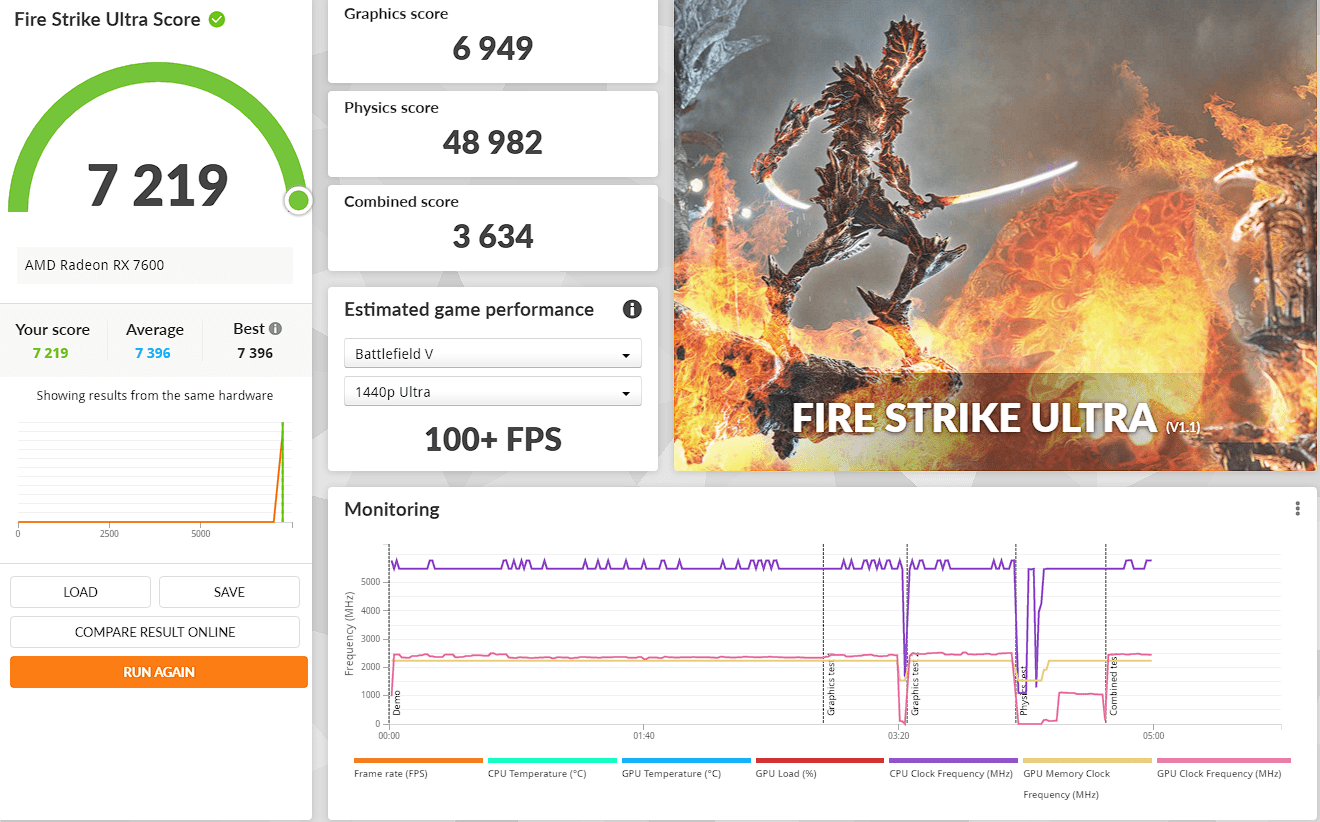Click the 03:20 time axis label
Viewport: 1320px width, 822px height.
(898, 736)
